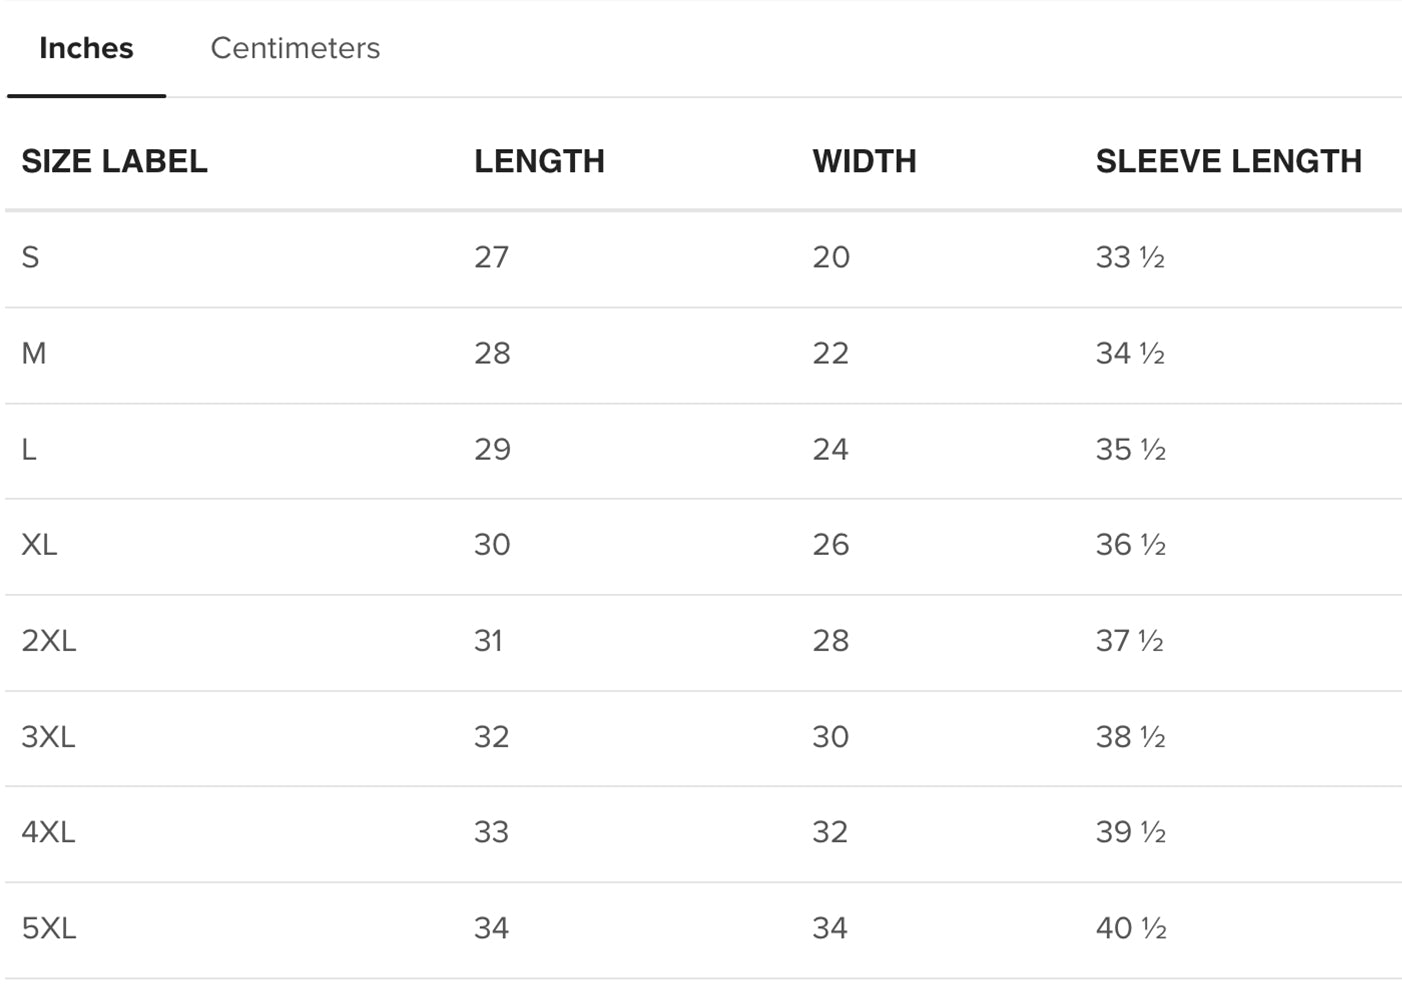This screenshot has width=1402, height=1002.
Task: Click the width value 26 for XL
Action: [x=831, y=544]
